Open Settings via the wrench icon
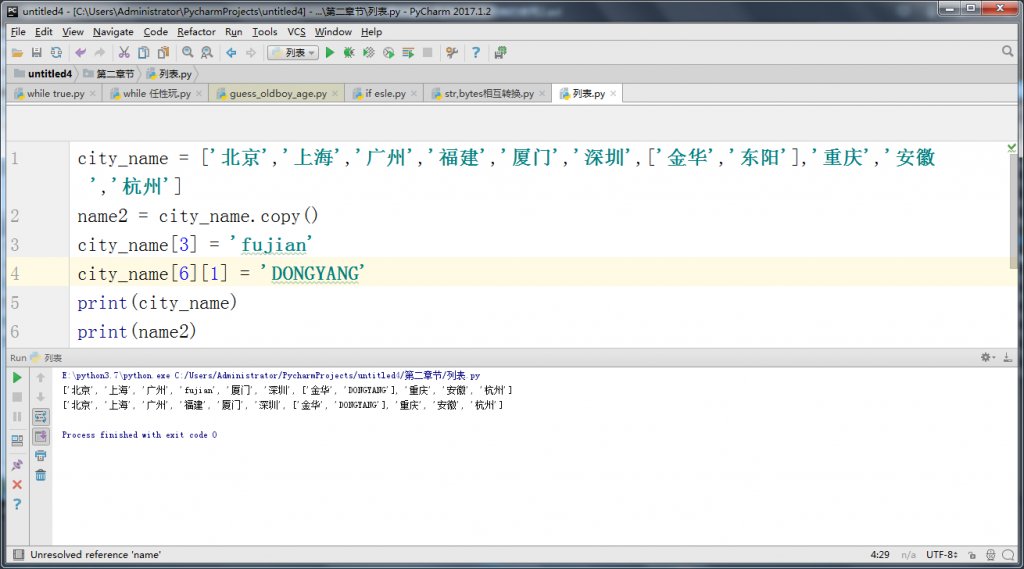1024x569 pixels. [x=452, y=53]
